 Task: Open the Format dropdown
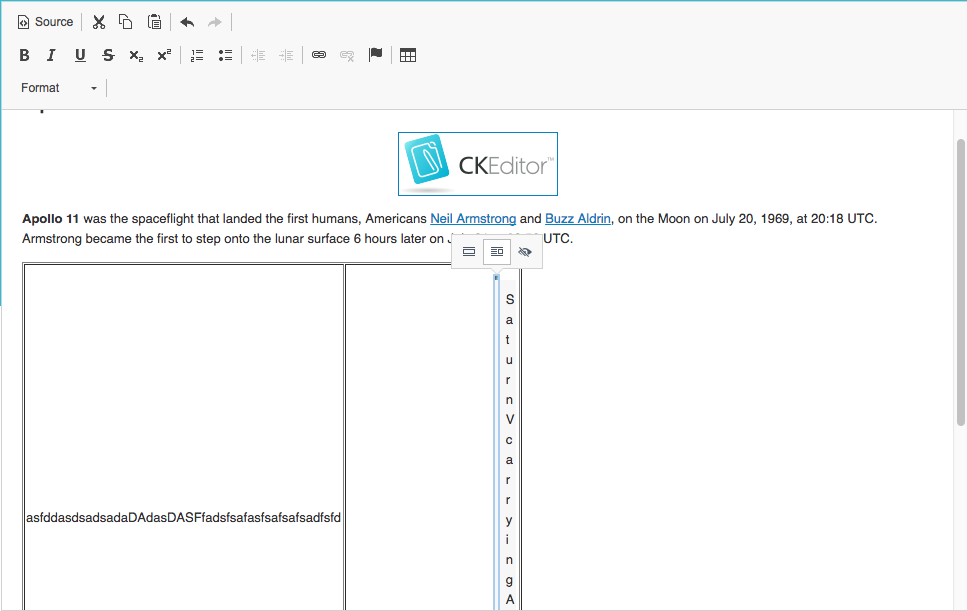(x=58, y=88)
